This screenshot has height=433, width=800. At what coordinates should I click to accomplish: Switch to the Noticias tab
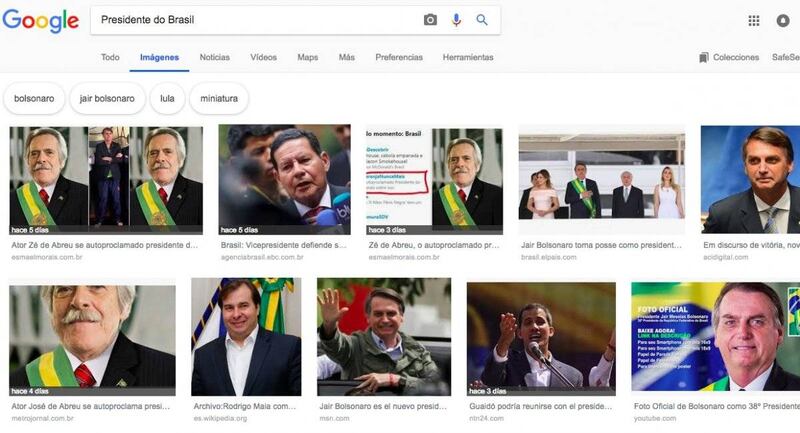(214, 58)
